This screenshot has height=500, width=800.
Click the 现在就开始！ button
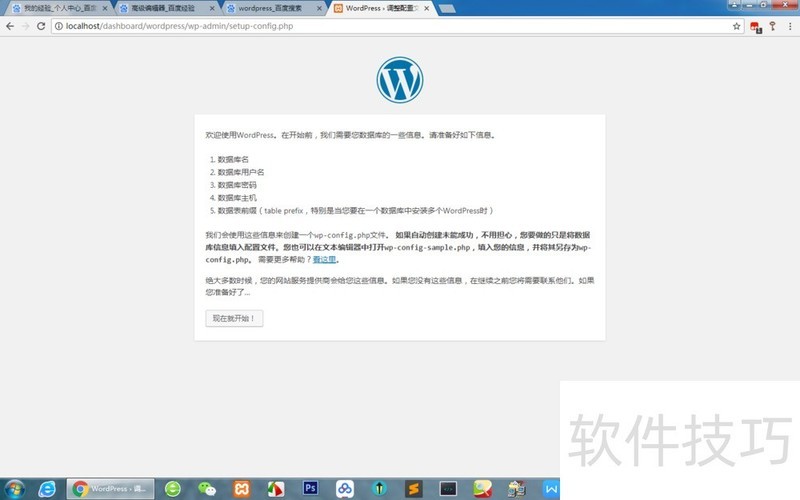pos(234,318)
